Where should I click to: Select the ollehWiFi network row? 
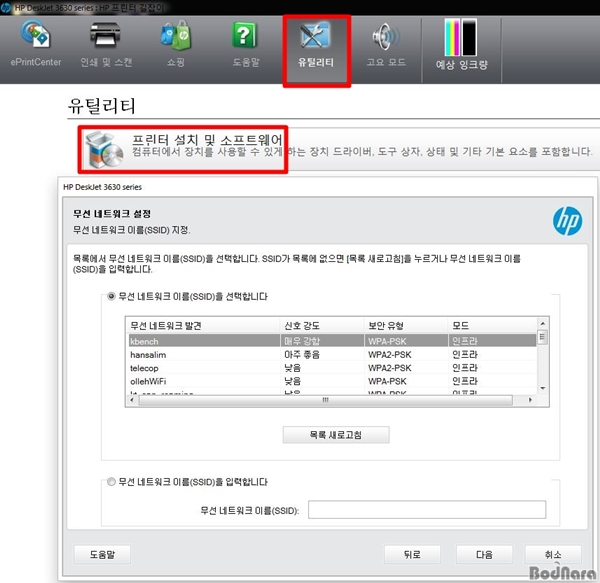331,381
